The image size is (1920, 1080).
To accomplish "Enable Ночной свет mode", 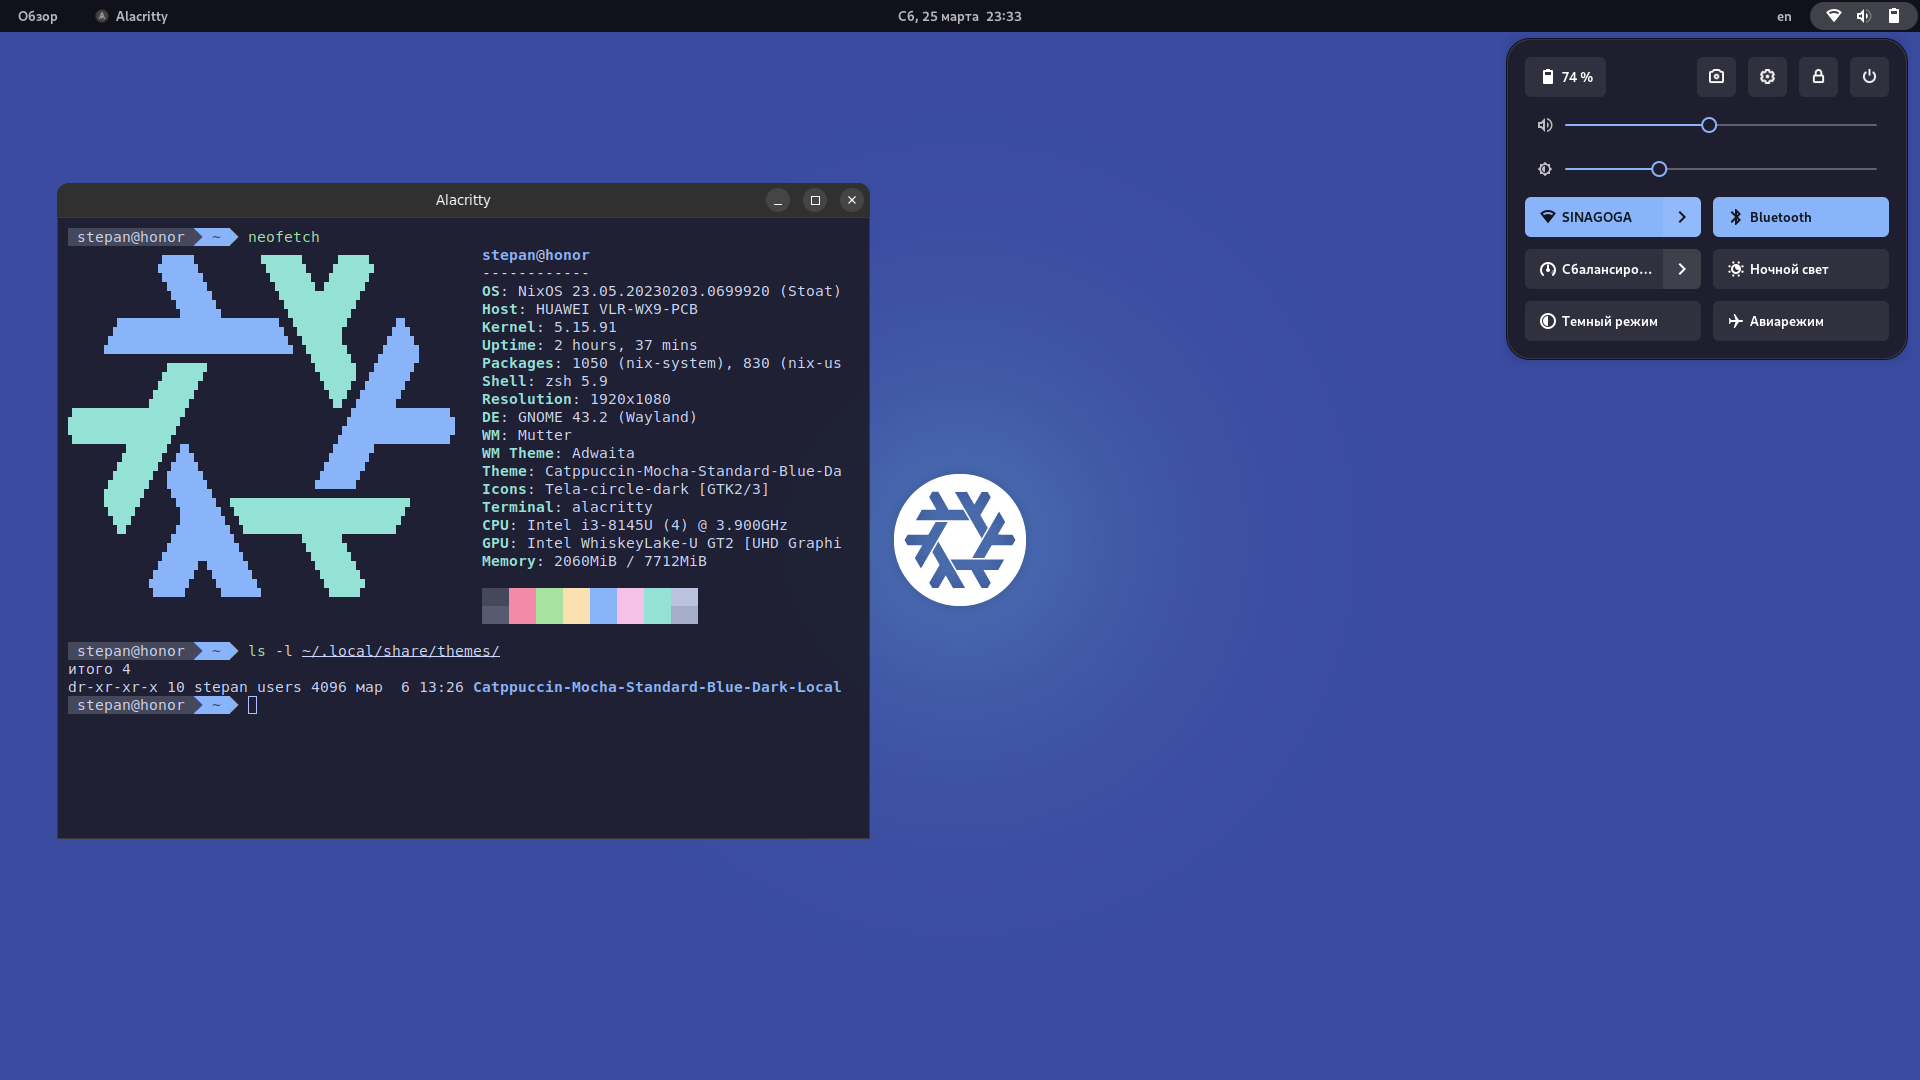I will click(1800, 269).
